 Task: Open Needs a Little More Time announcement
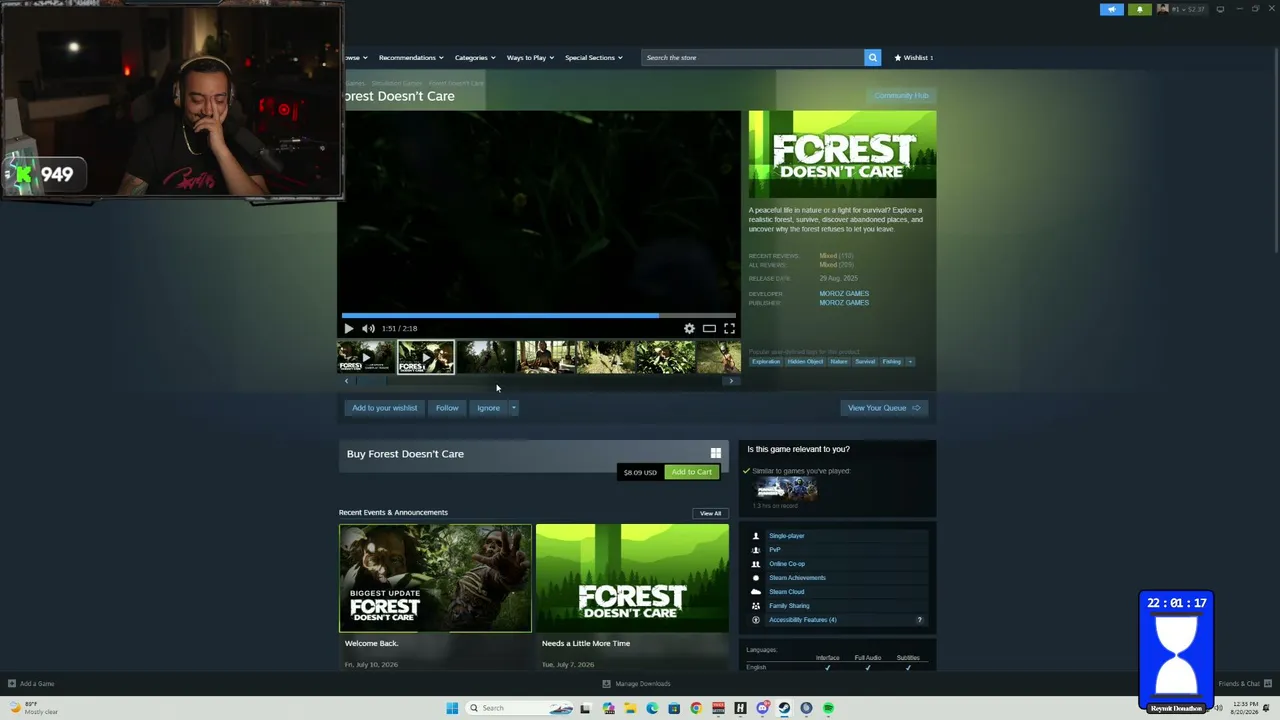tap(632, 597)
